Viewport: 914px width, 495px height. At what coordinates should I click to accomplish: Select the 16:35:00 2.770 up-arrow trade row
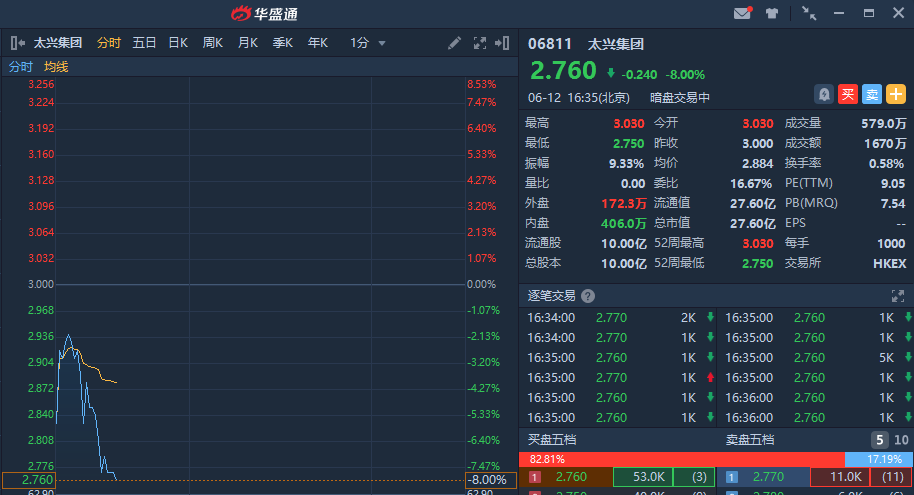coord(620,378)
